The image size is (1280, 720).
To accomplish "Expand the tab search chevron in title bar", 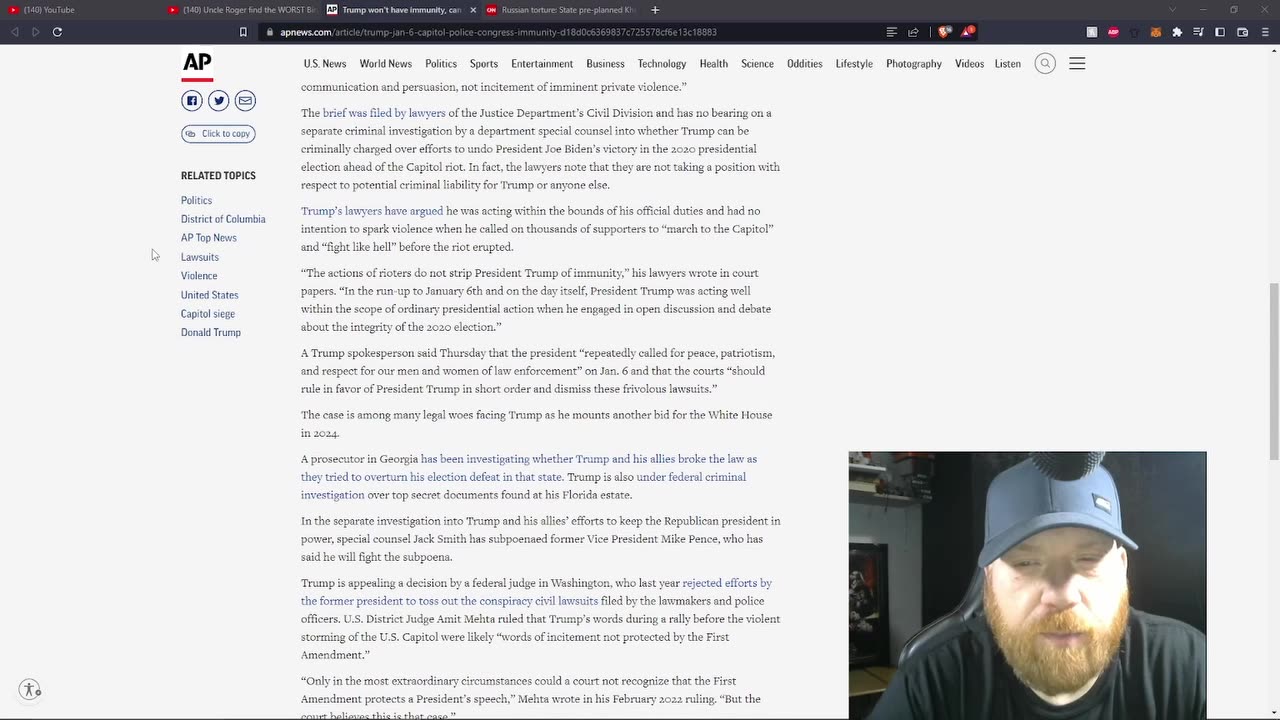I will [x=1173, y=10].
